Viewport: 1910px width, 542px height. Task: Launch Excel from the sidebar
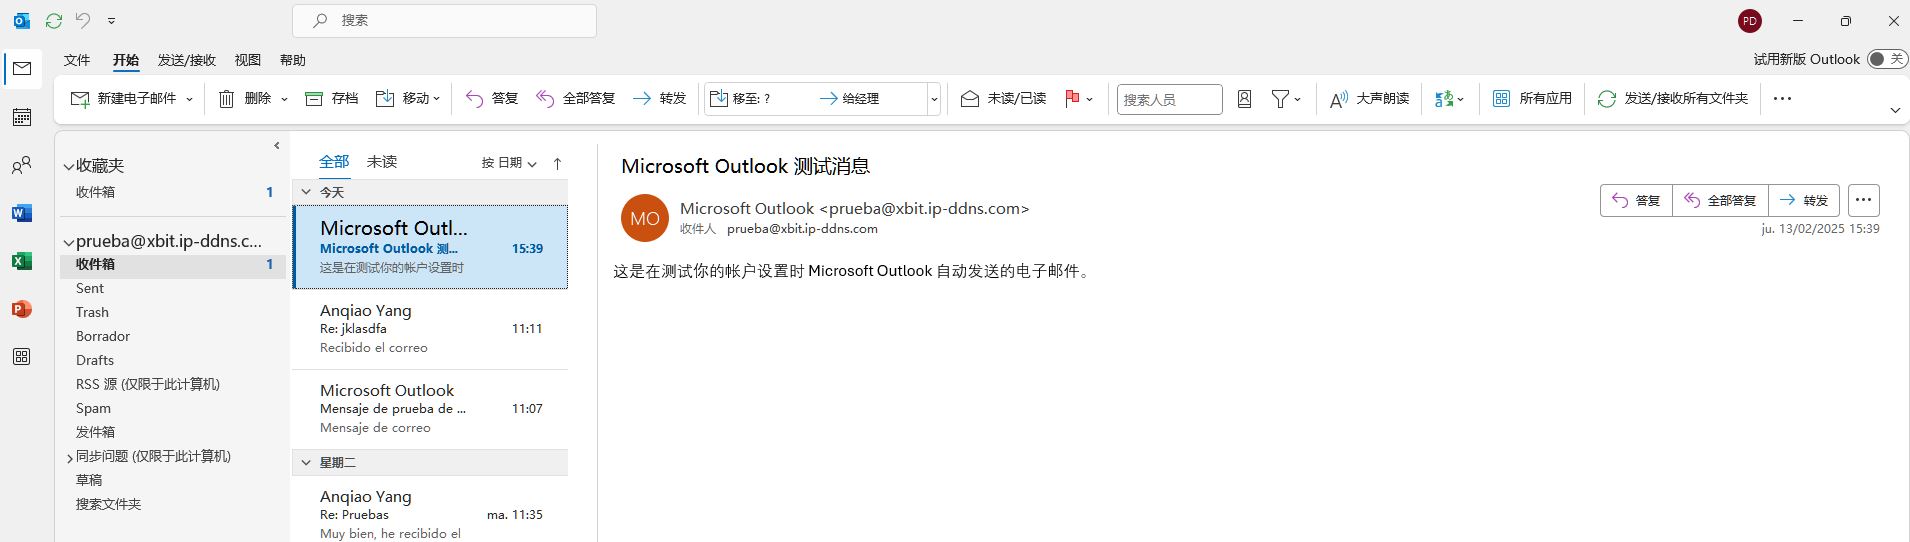pyautogui.click(x=22, y=261)
